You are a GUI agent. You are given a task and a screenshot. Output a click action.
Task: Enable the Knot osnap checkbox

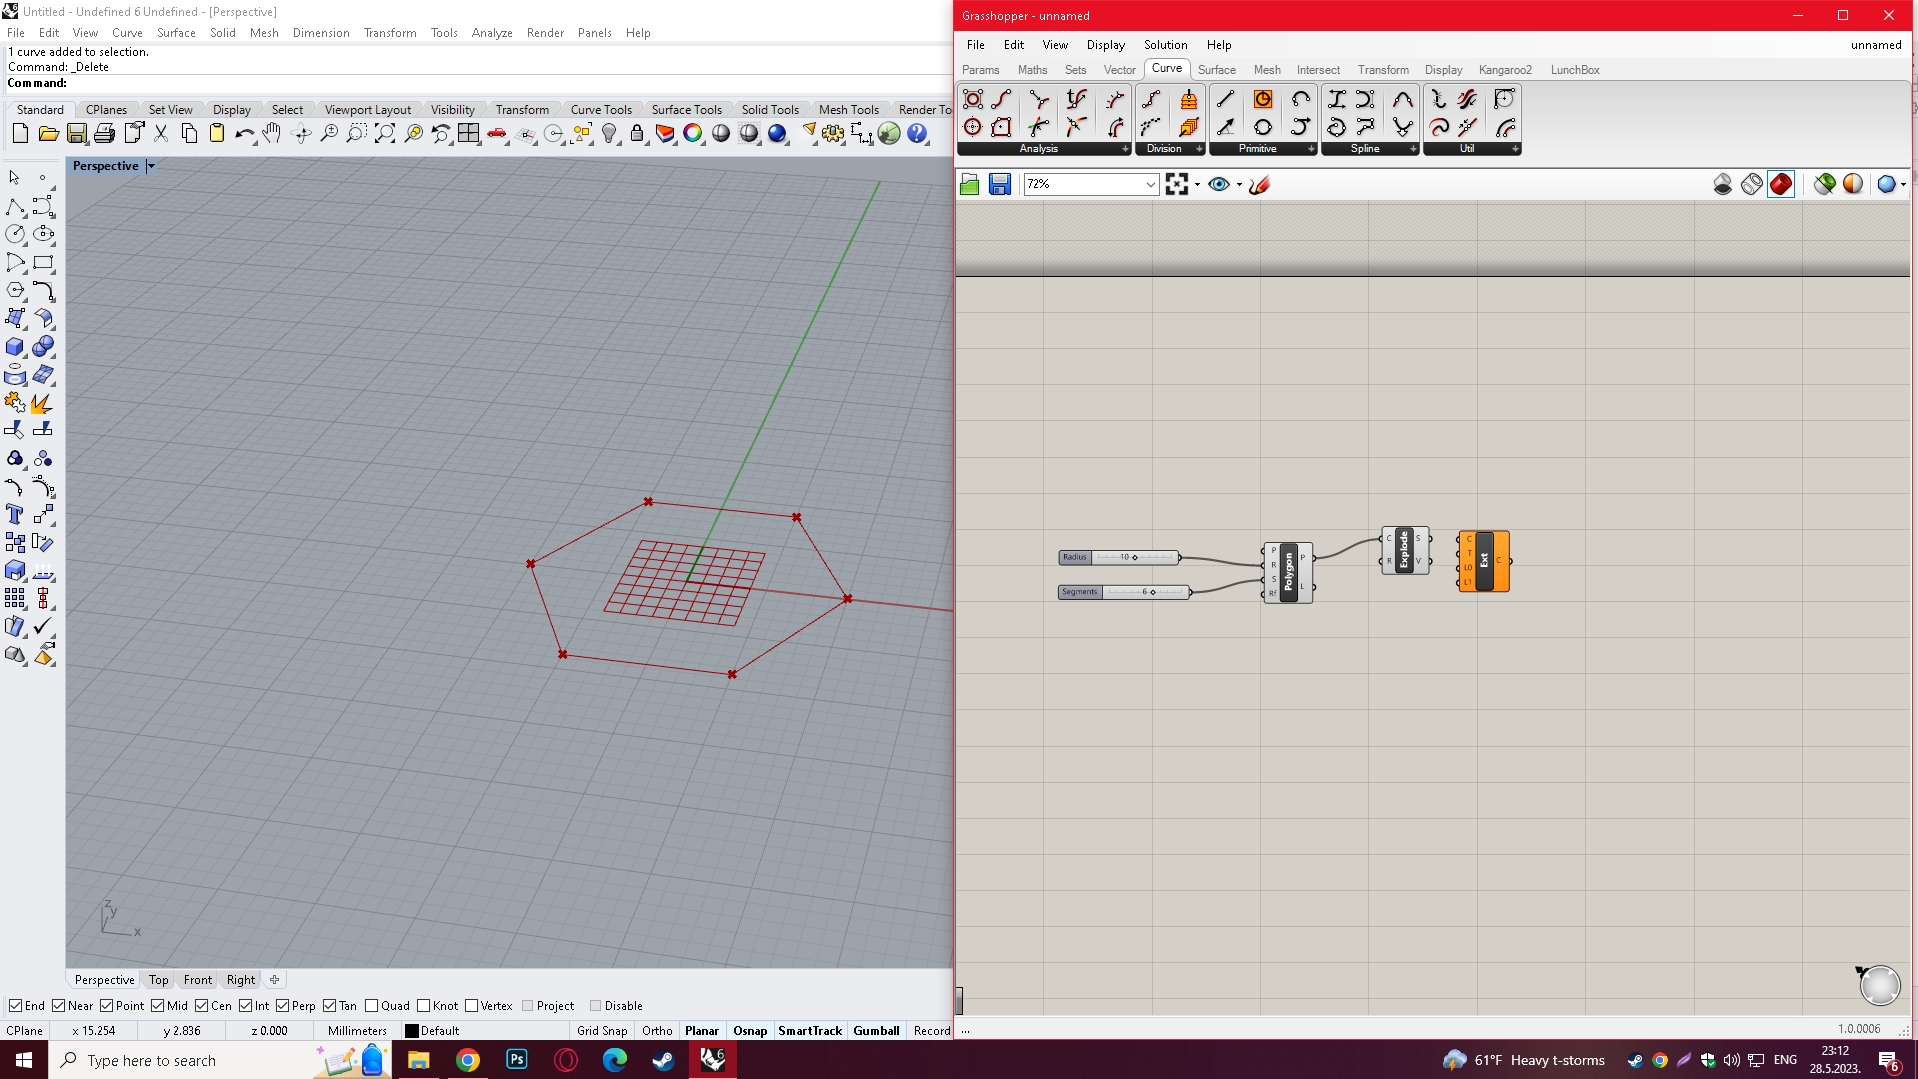click(424, 1006)
